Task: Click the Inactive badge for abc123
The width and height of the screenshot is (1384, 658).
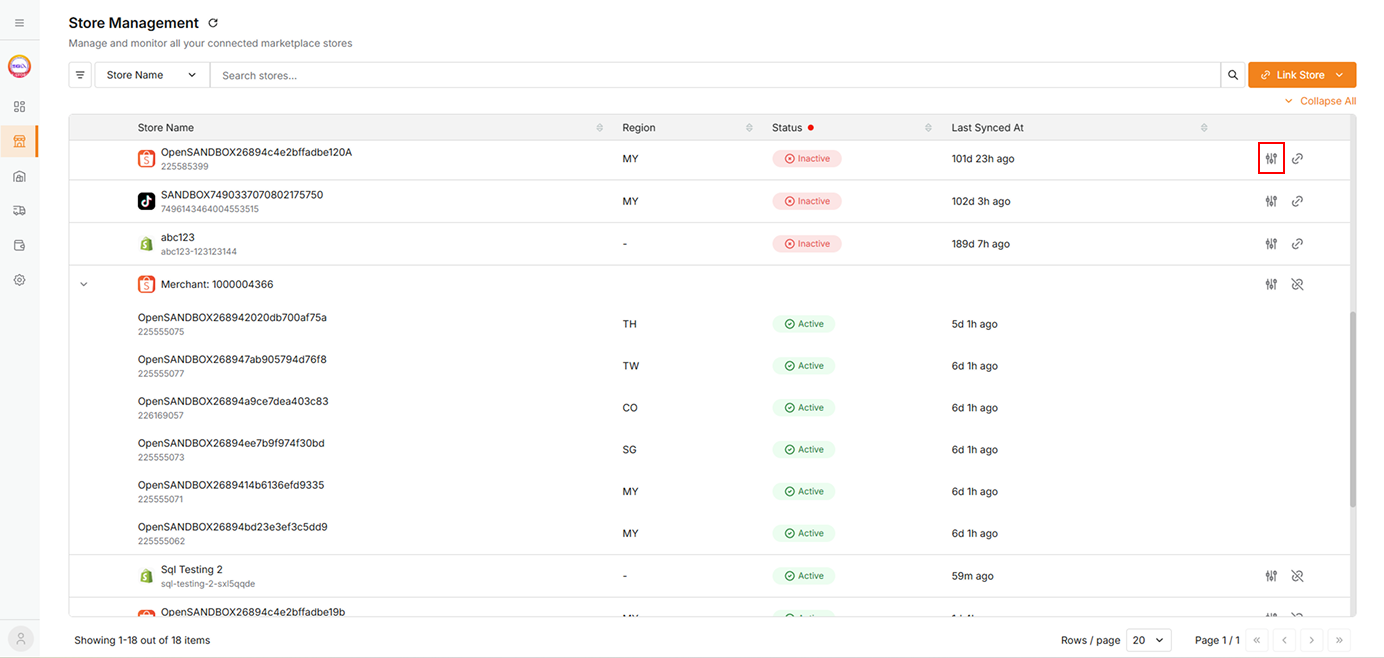Action: pos(807,244)
